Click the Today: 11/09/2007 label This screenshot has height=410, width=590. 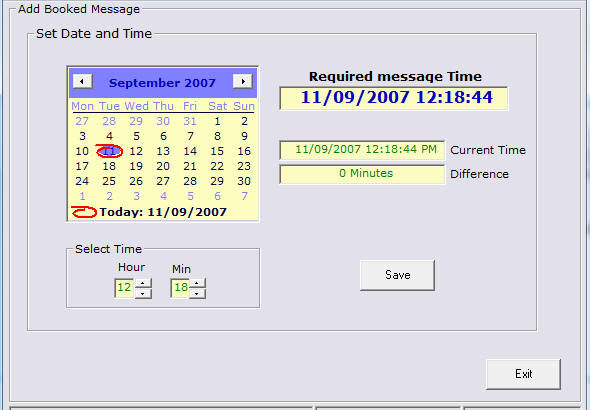pos(163,212)
